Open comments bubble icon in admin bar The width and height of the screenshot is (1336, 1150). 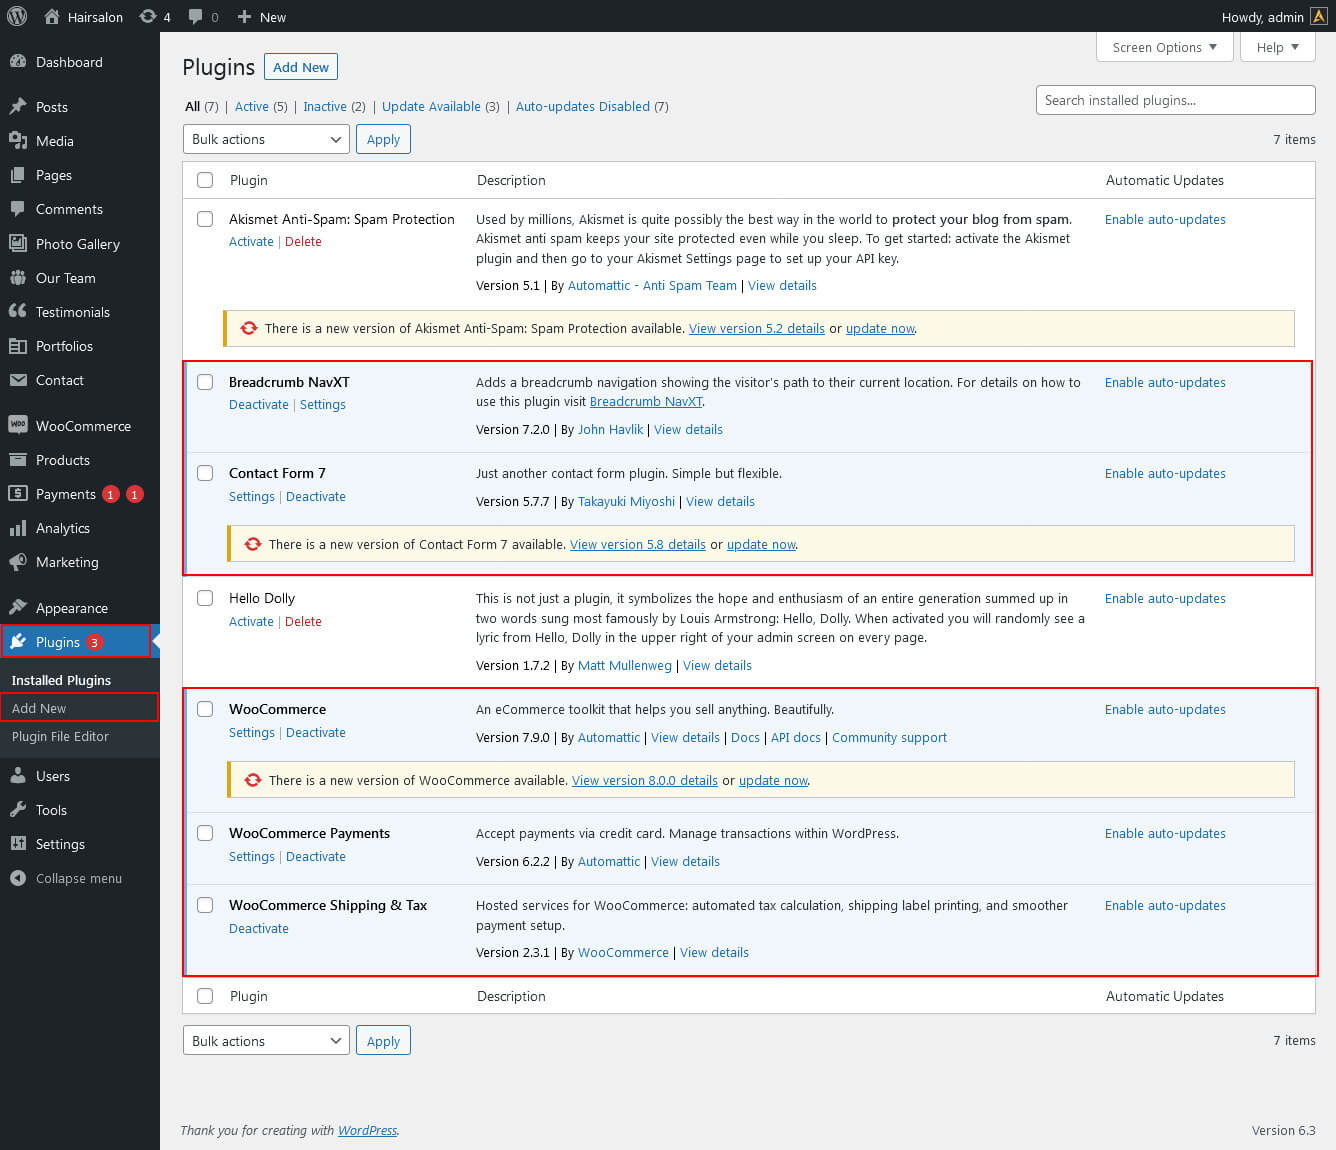point(195,17)
